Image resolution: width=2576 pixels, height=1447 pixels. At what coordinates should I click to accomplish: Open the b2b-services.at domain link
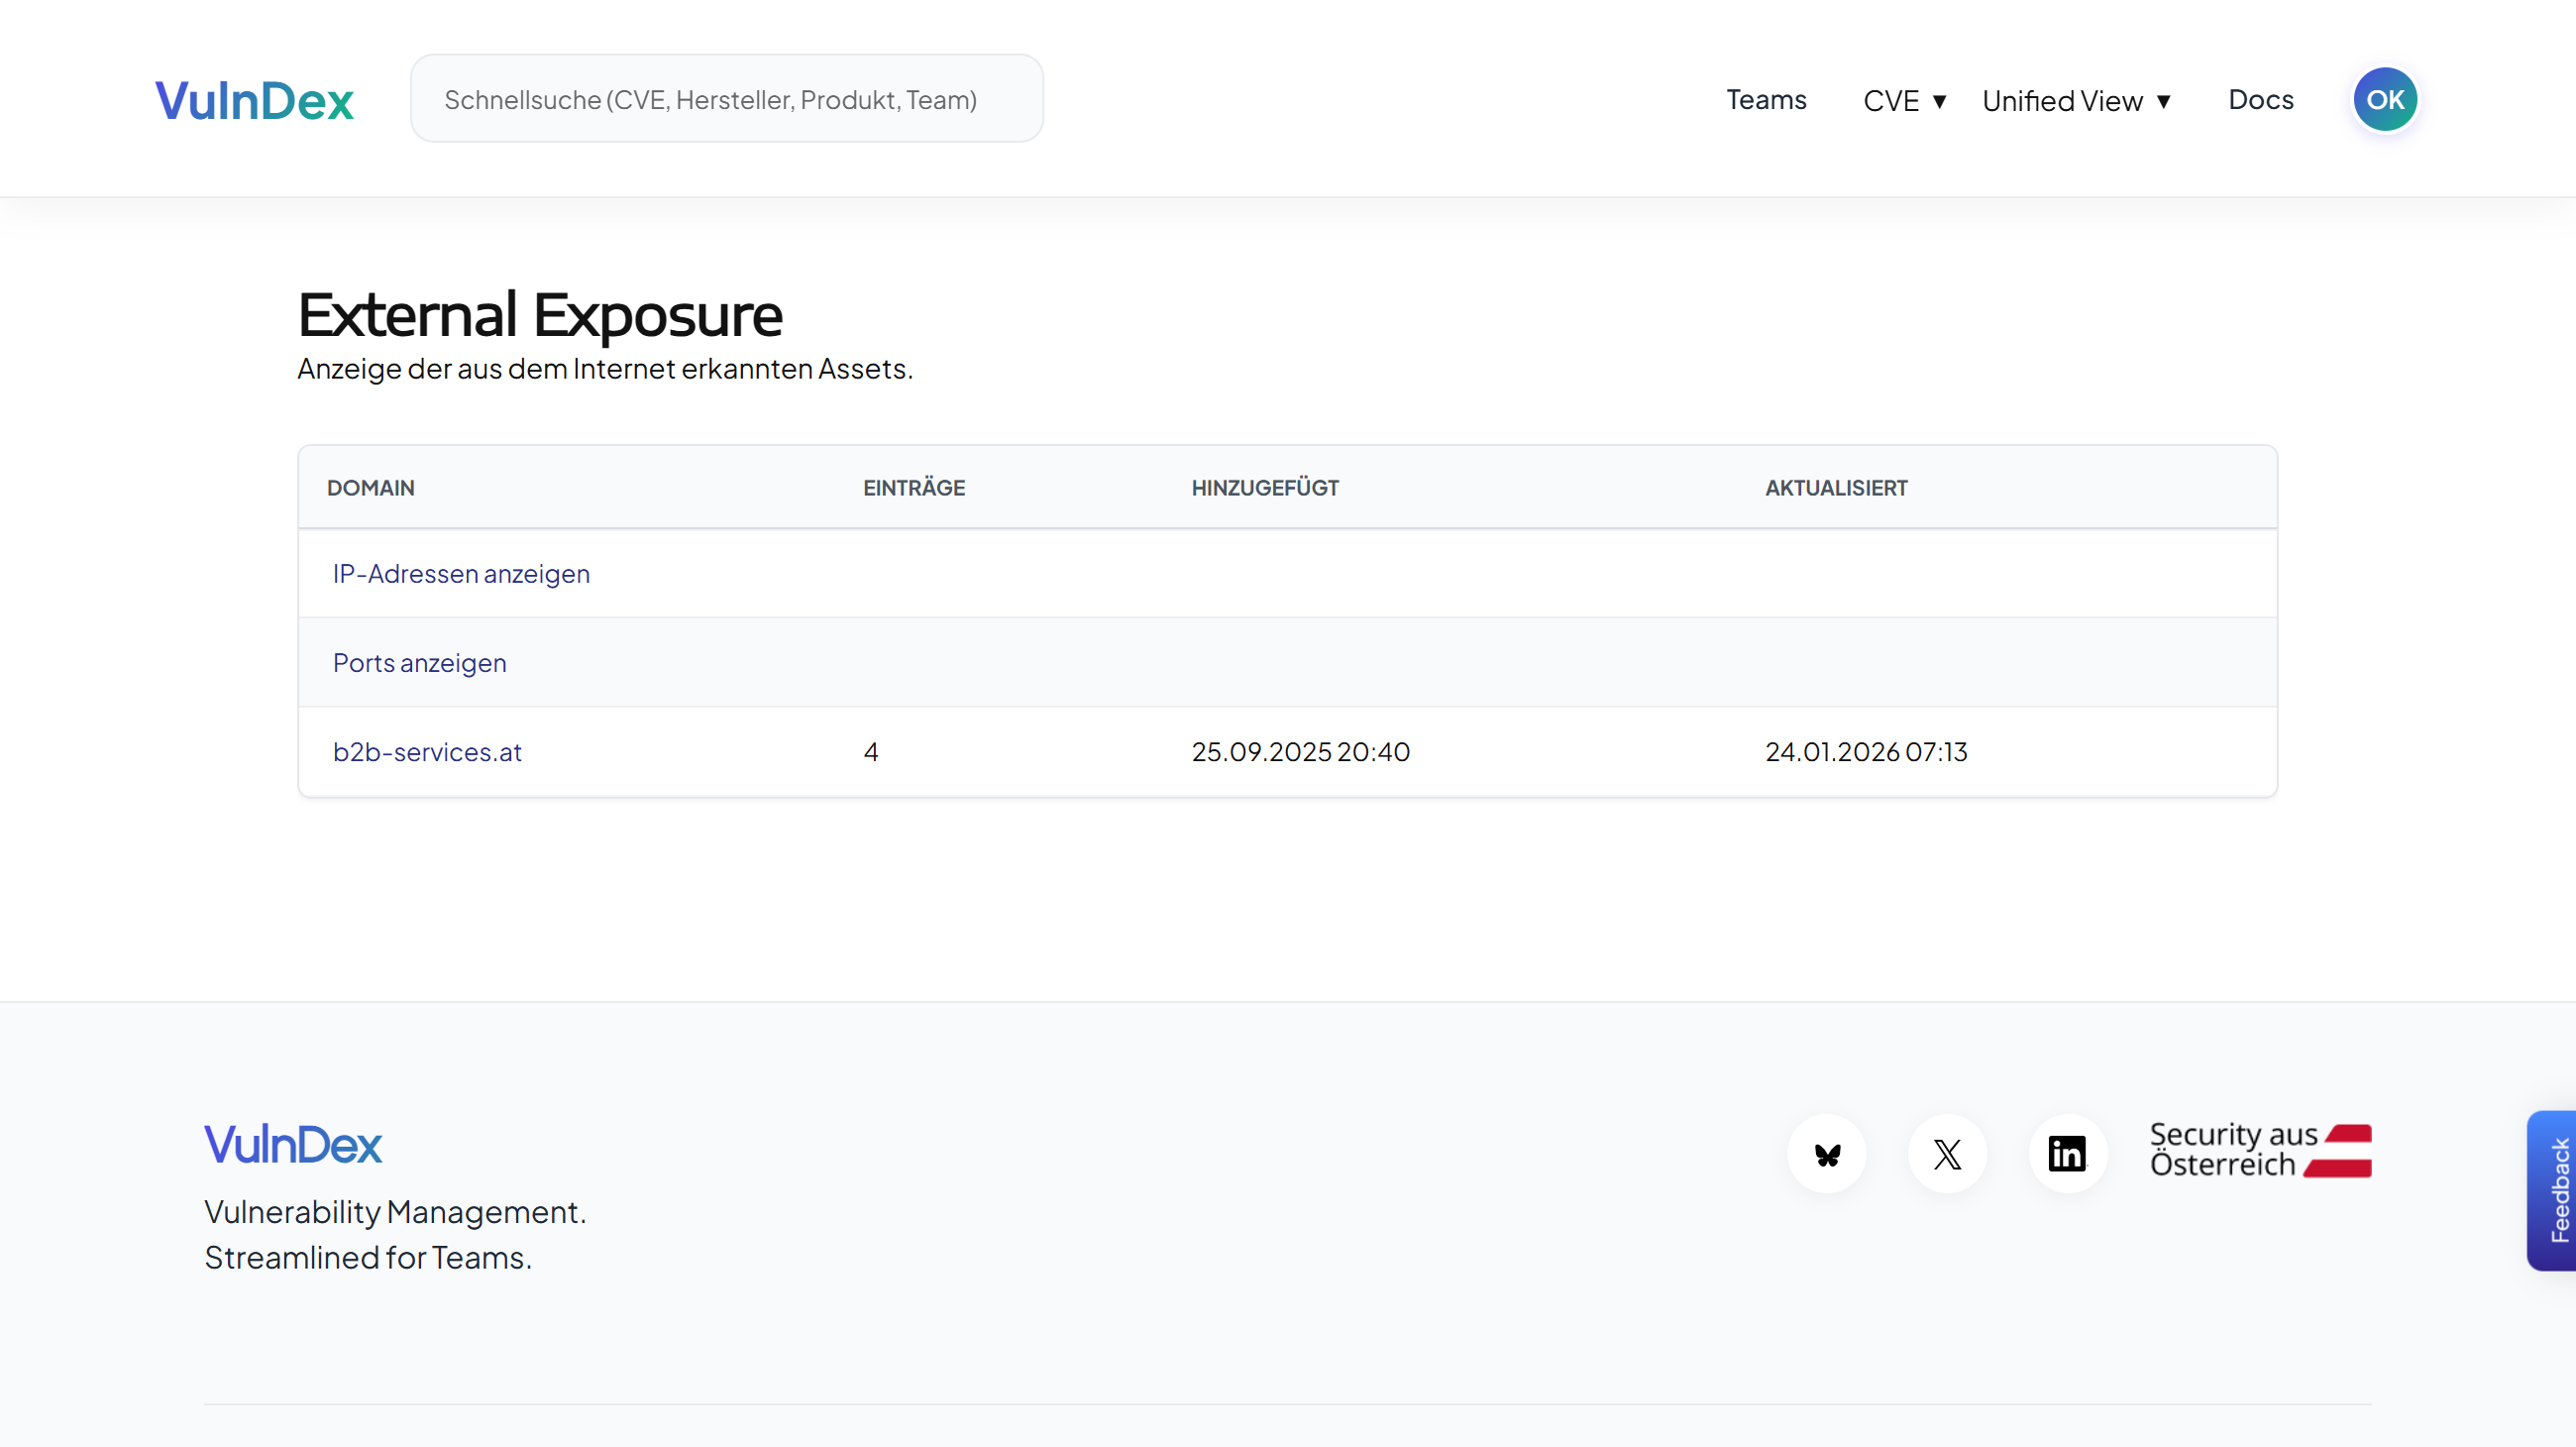coord(427,751)
